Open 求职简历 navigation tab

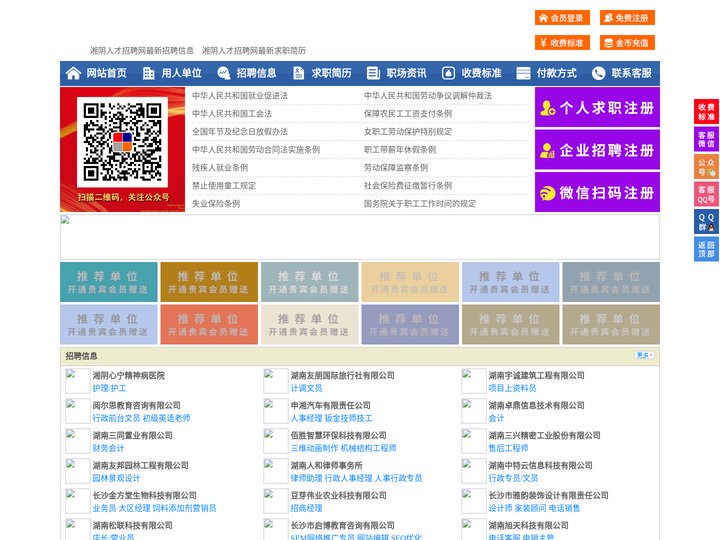coord(323,73)
